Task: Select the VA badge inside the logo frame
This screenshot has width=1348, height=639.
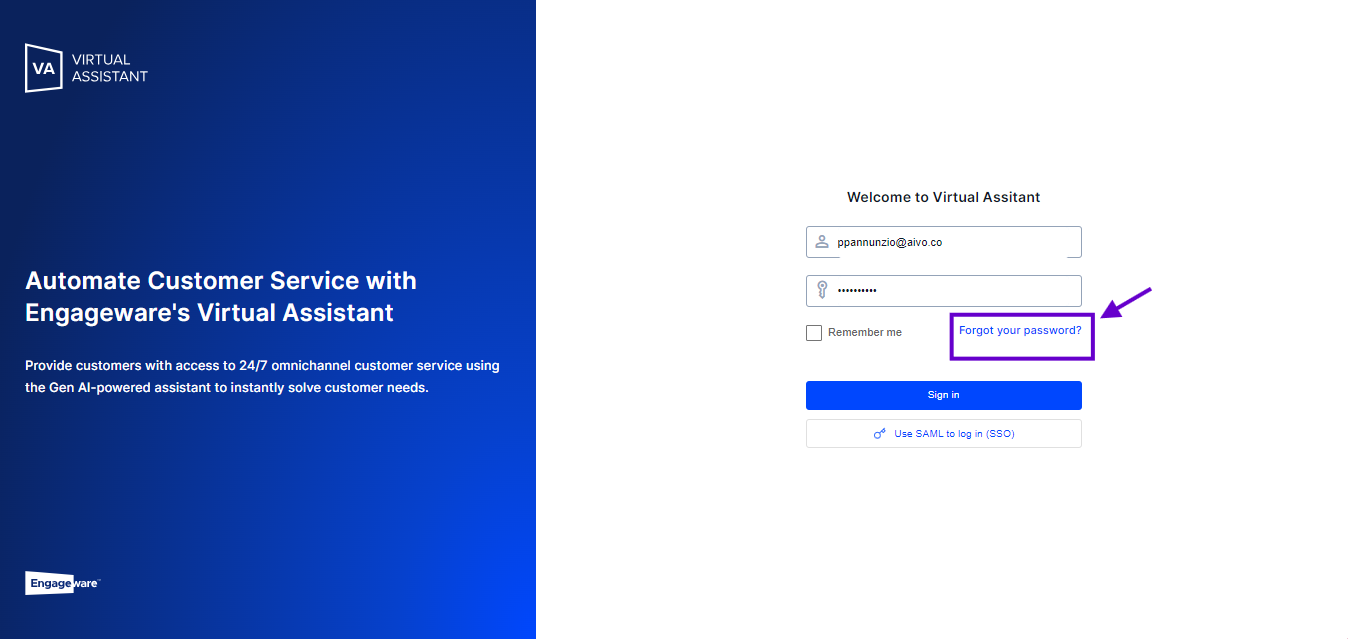Action: (x=43, y=67)
